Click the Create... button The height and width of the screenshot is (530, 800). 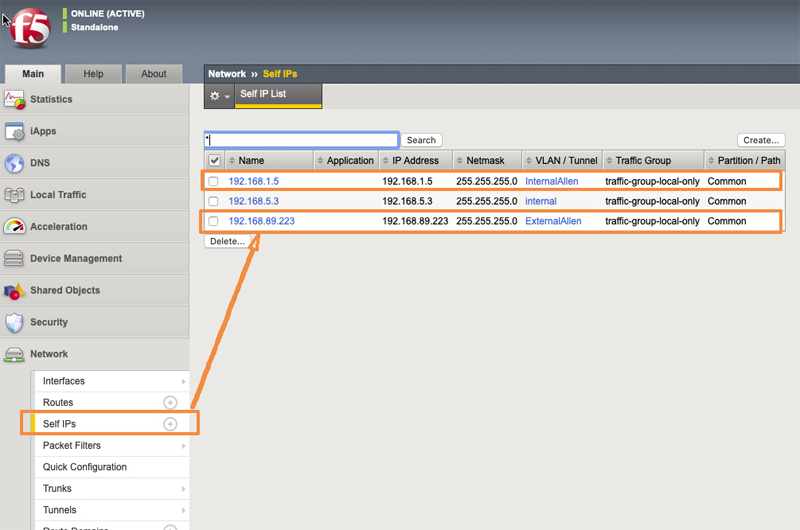761,140
